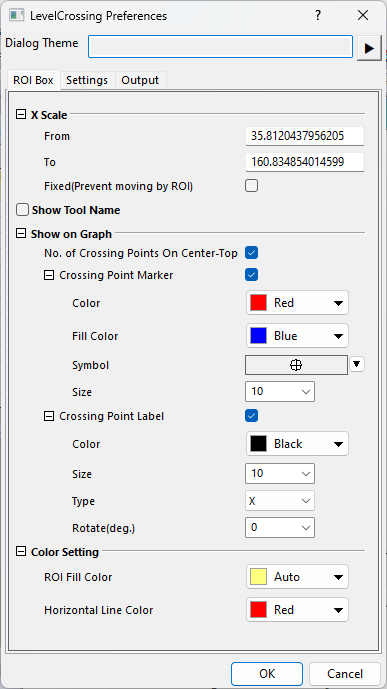Click the Dialog Theme arrow button

[x=369, y=48]
